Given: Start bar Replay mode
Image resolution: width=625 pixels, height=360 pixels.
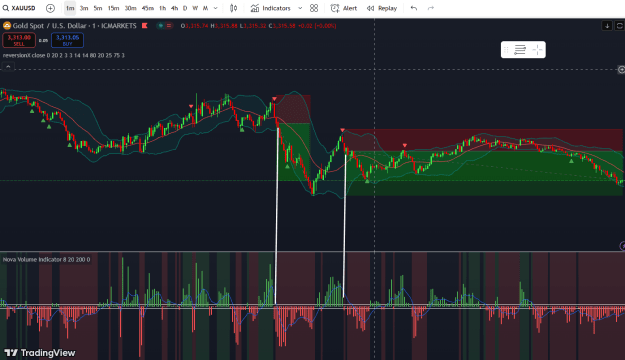Looking at the screenshot, I should point(382,8).
